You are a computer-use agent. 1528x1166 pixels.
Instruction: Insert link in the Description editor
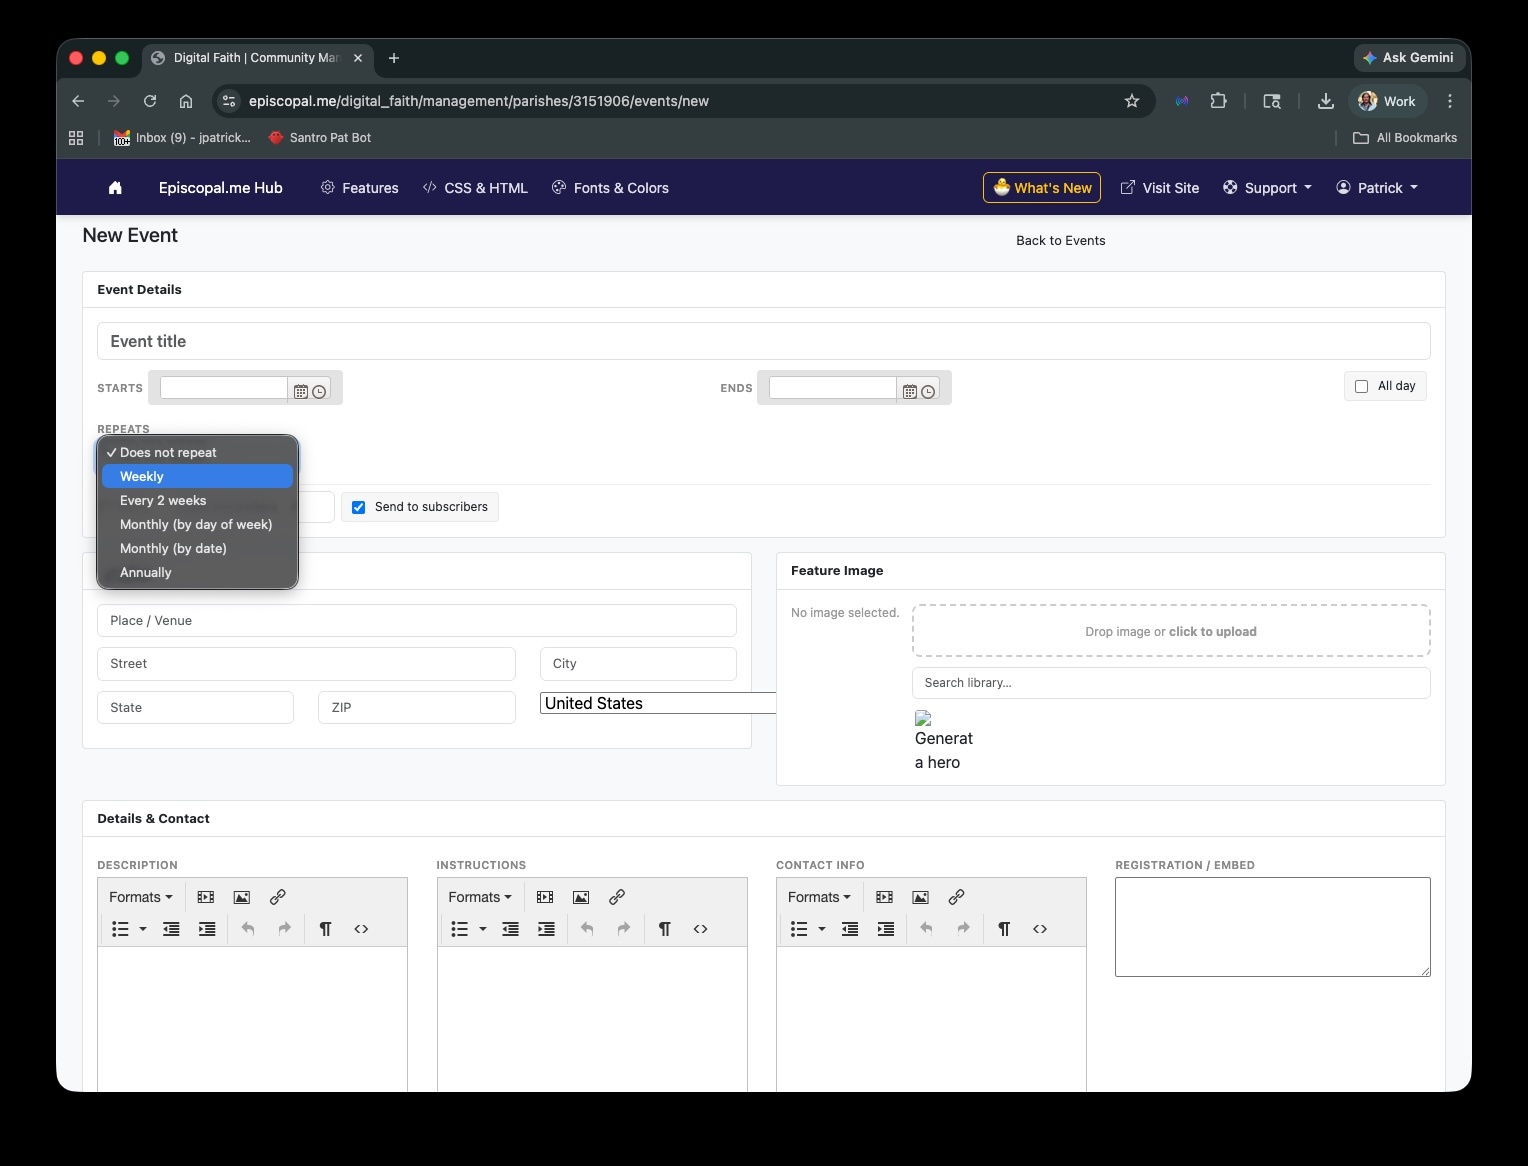(x=278, y=897)
